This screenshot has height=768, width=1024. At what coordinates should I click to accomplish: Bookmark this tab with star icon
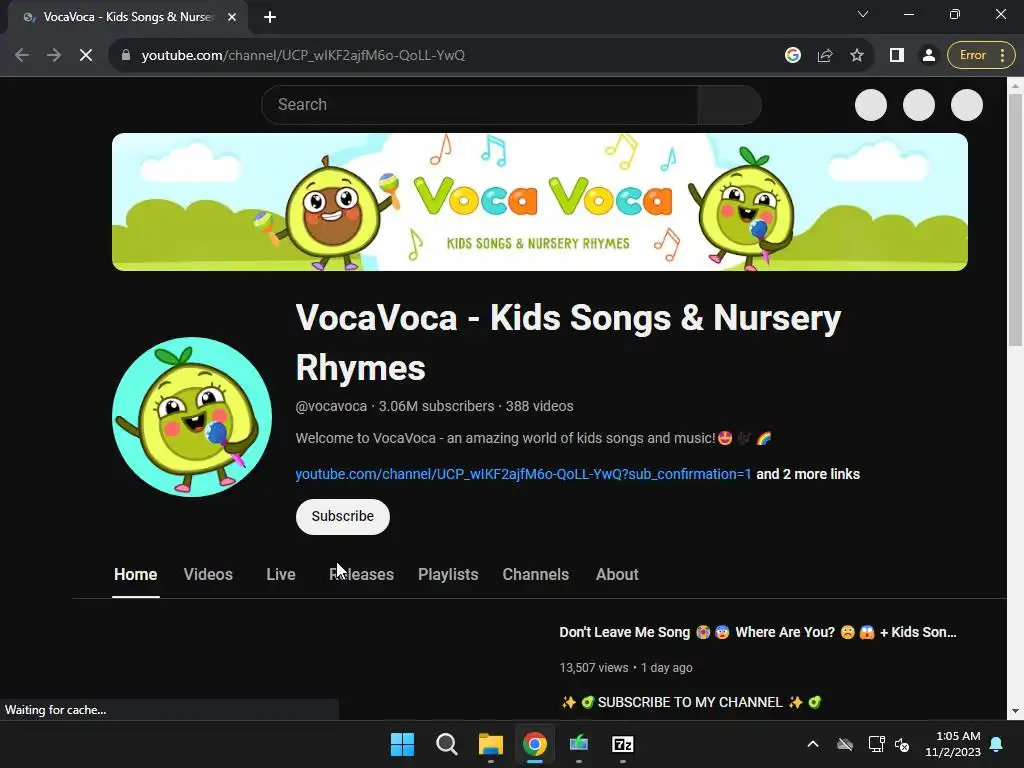pyautogui.click(x=857, y=56)
